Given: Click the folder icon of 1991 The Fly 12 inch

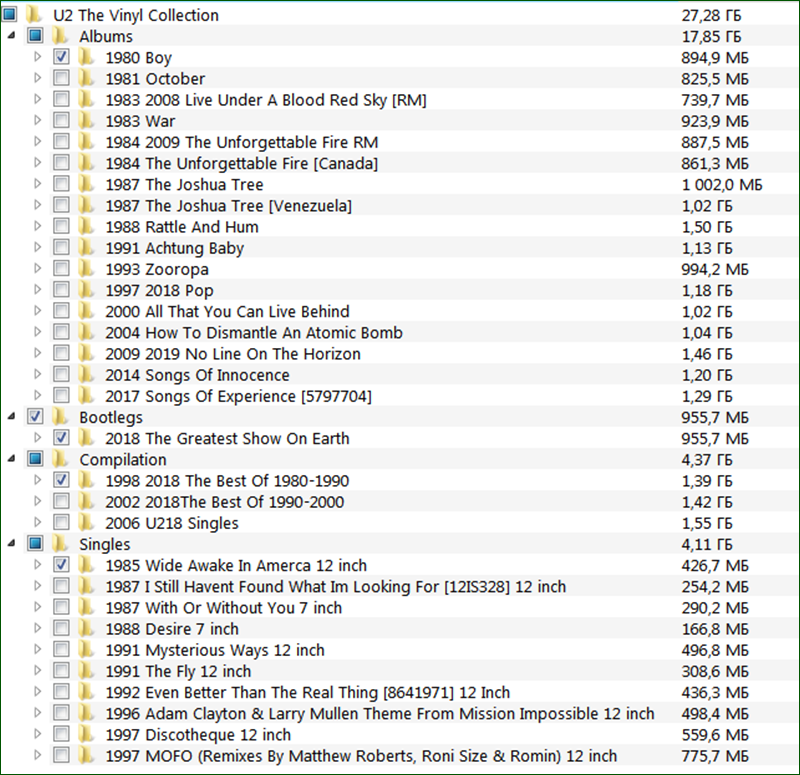Looking at the screenshot, I should tap(86, 670).
